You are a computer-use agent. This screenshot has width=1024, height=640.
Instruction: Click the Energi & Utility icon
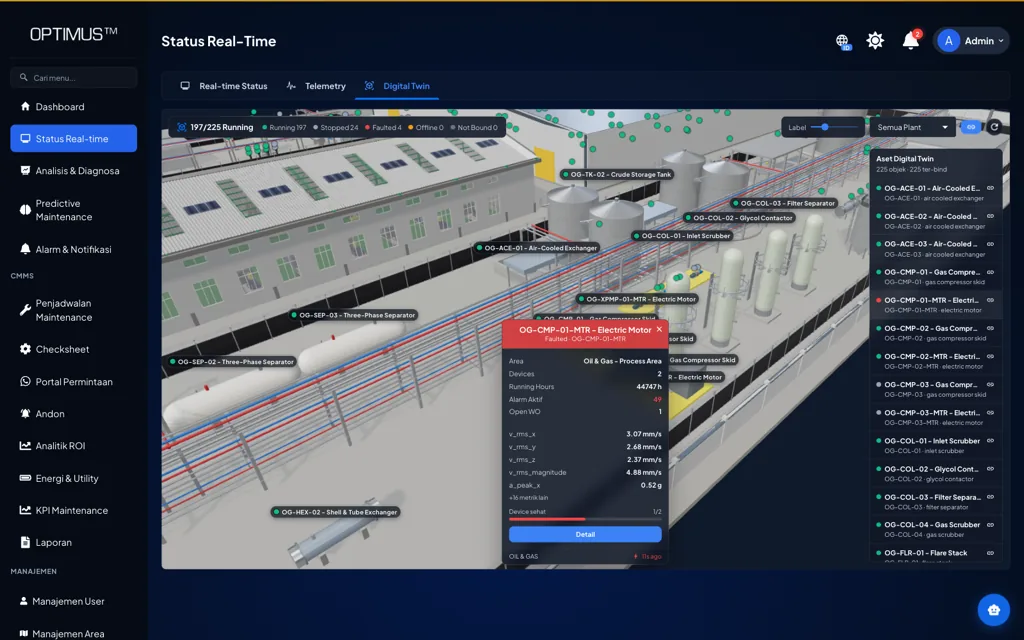coord(25,478)
